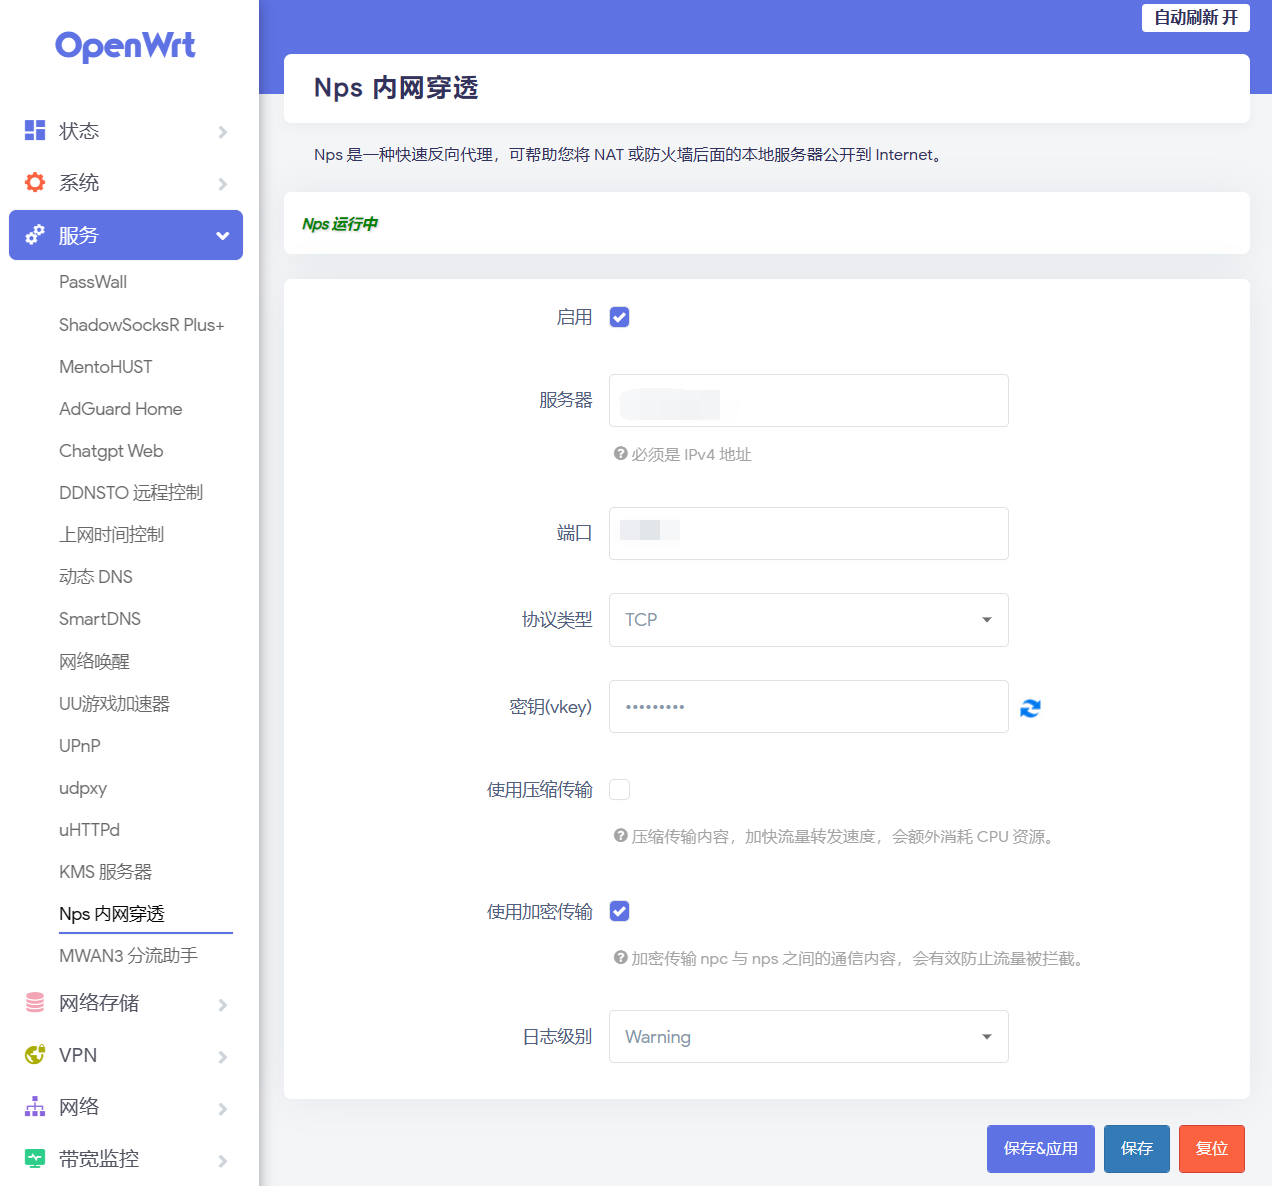Click help icon beside compression hint
Viewport: 1272px width, 1186px height.
tap(620, 835)
